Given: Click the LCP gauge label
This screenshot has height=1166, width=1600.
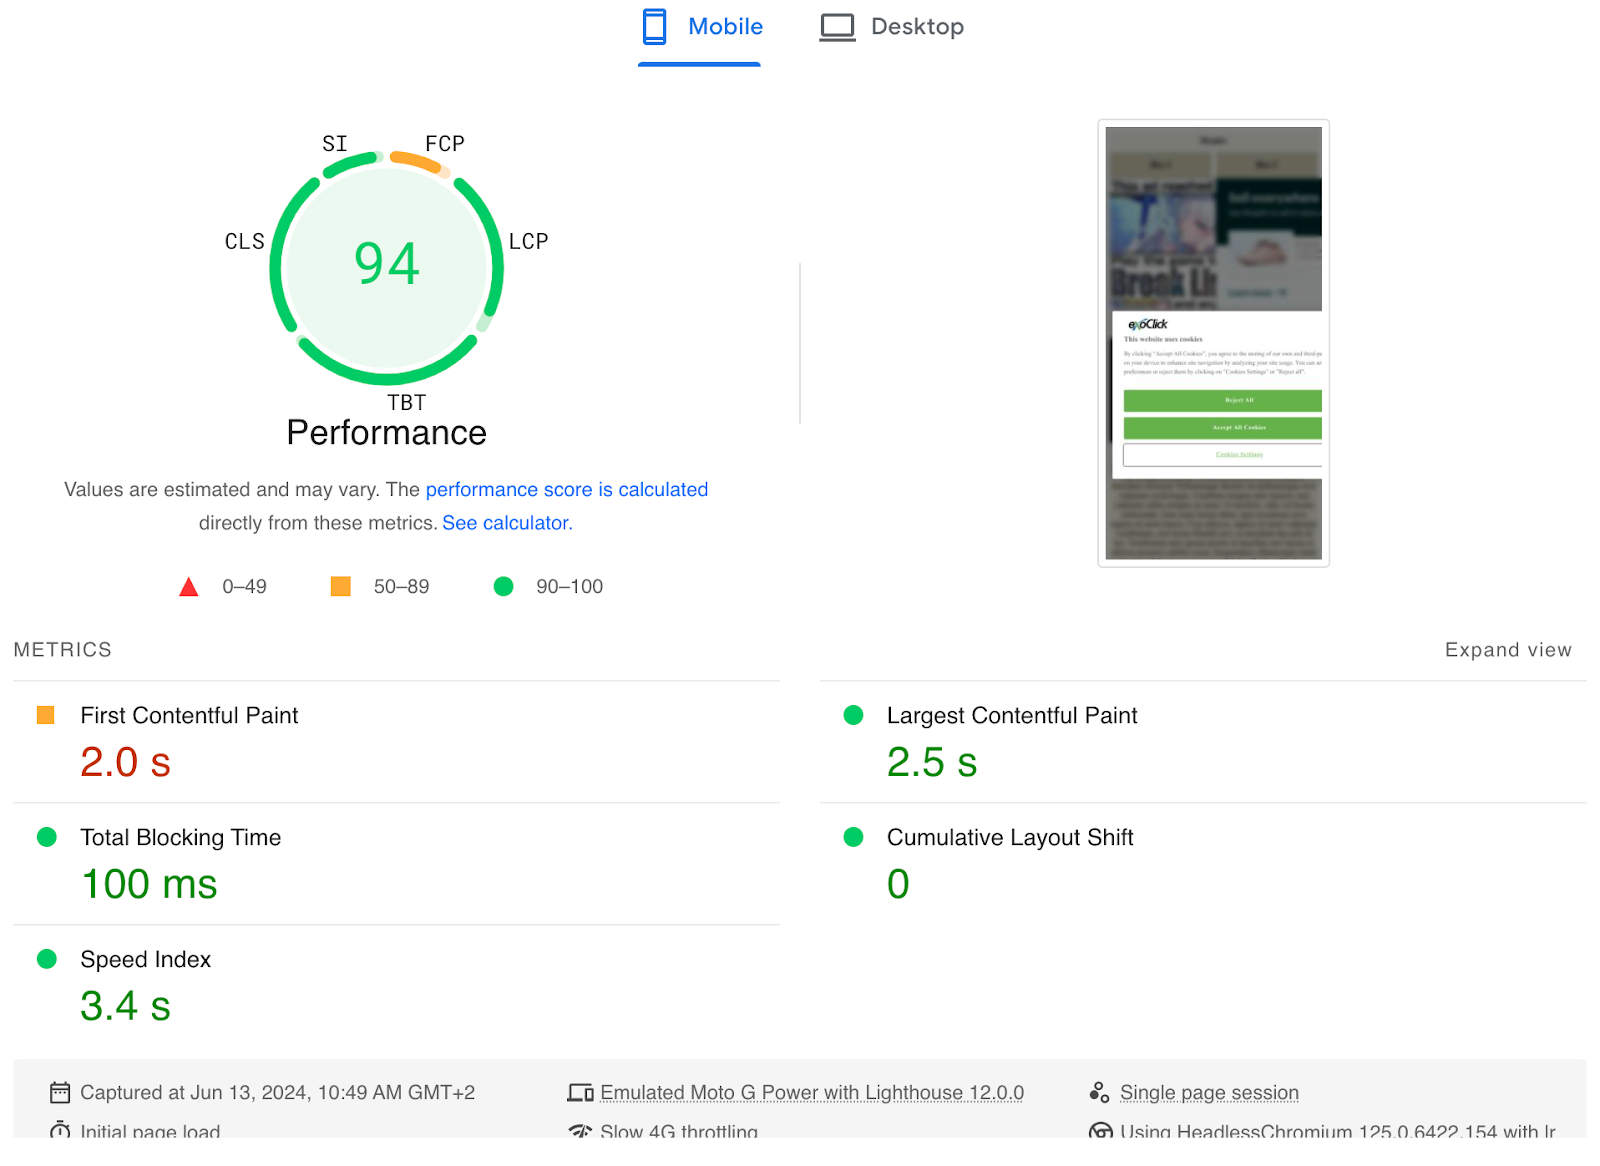Looking at the screenshot, I should pyautogui.click(x=529, y=242).
